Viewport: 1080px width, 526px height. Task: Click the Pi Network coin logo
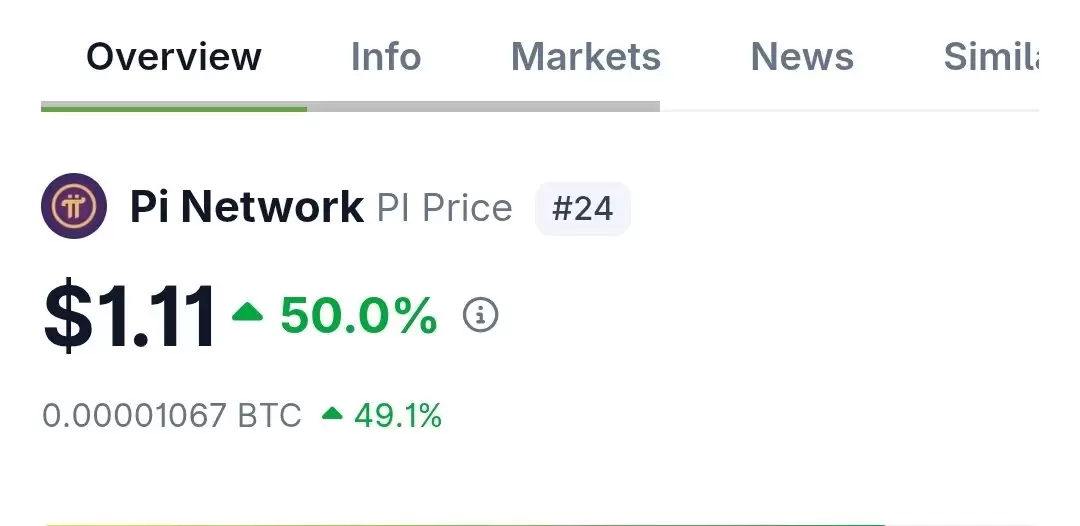pos(74,206)
